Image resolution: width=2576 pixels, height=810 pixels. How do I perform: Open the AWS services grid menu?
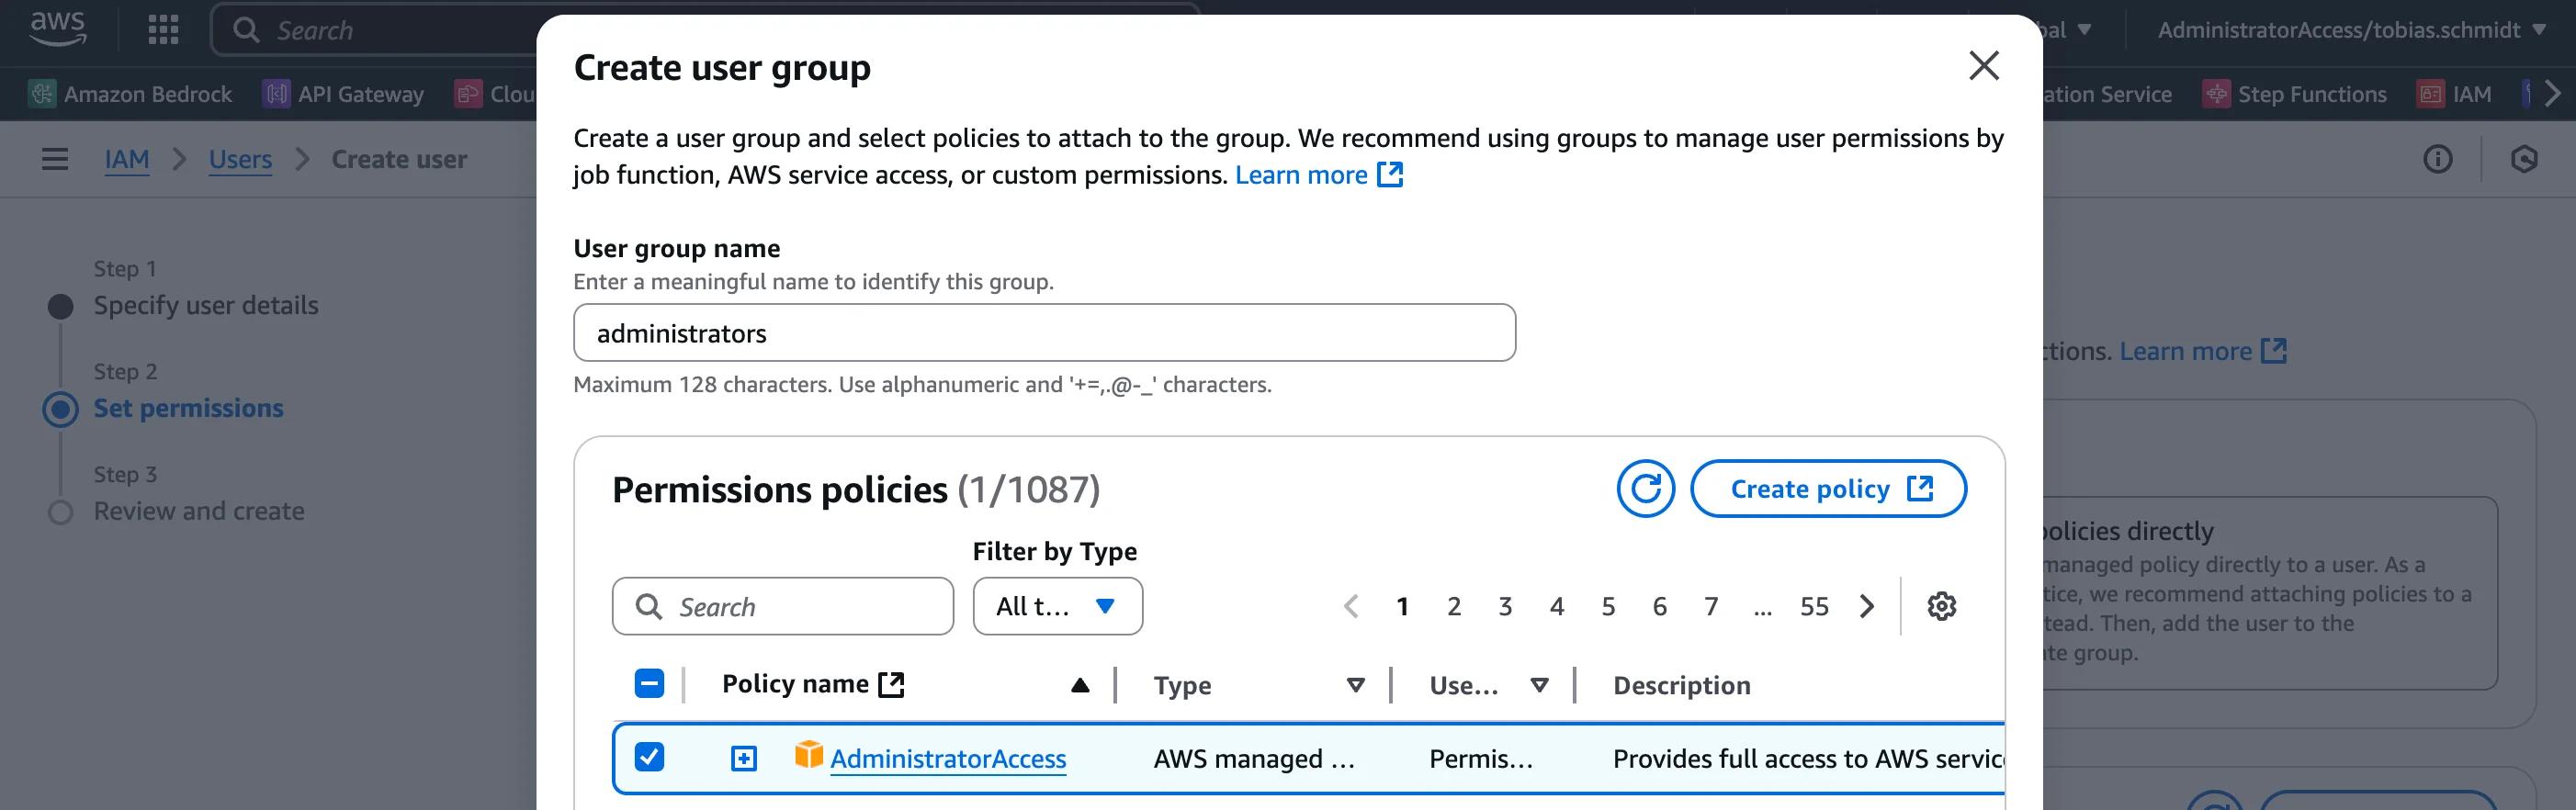(163, 30)
